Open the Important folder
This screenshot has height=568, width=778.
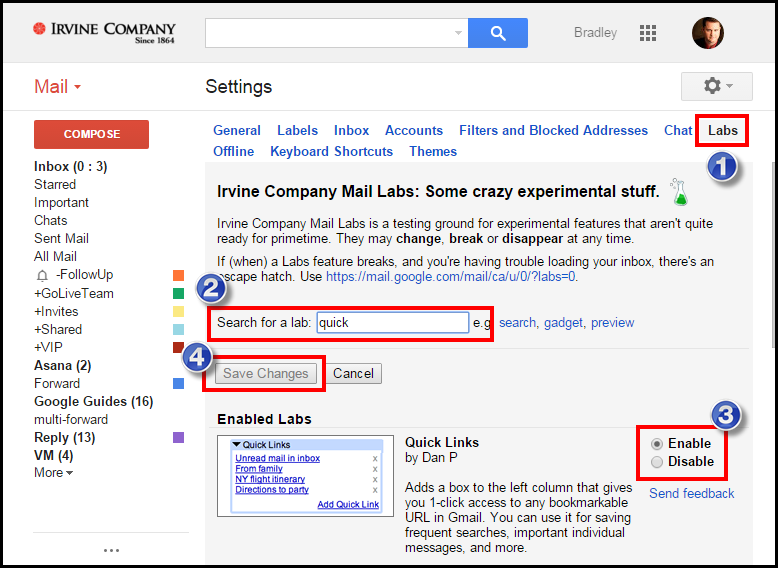(61, 202)
